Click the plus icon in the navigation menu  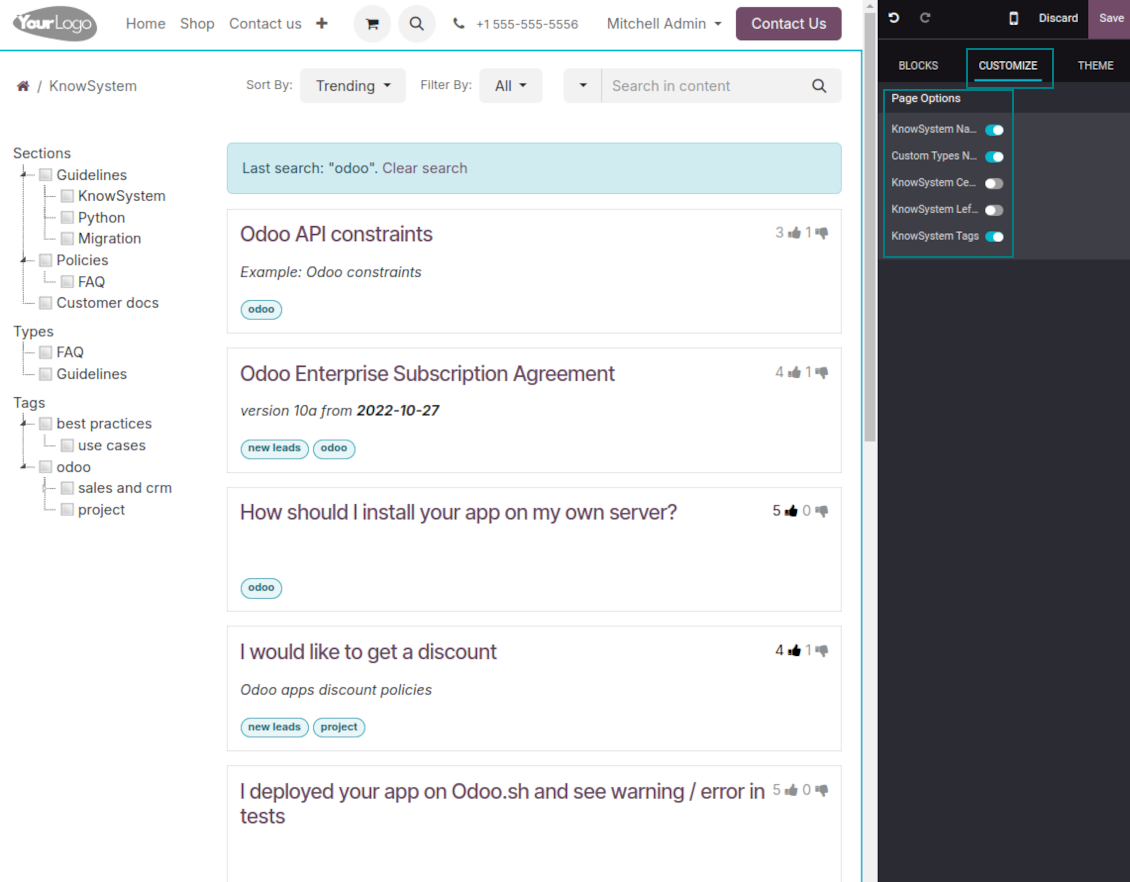click(321, 23)
